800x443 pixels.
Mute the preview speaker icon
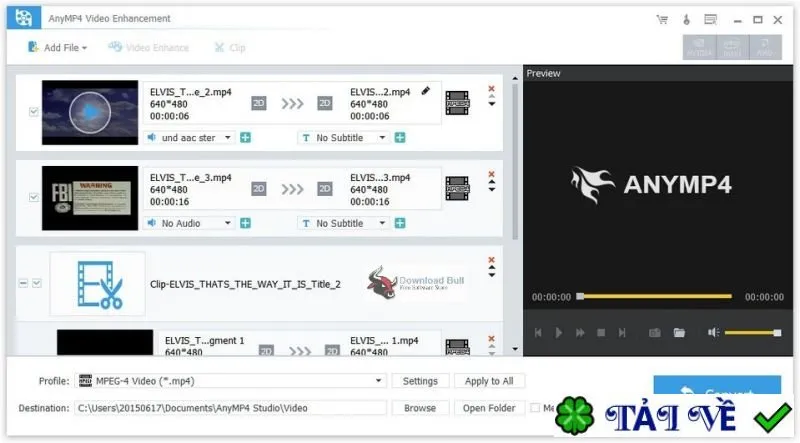point(713,333)
